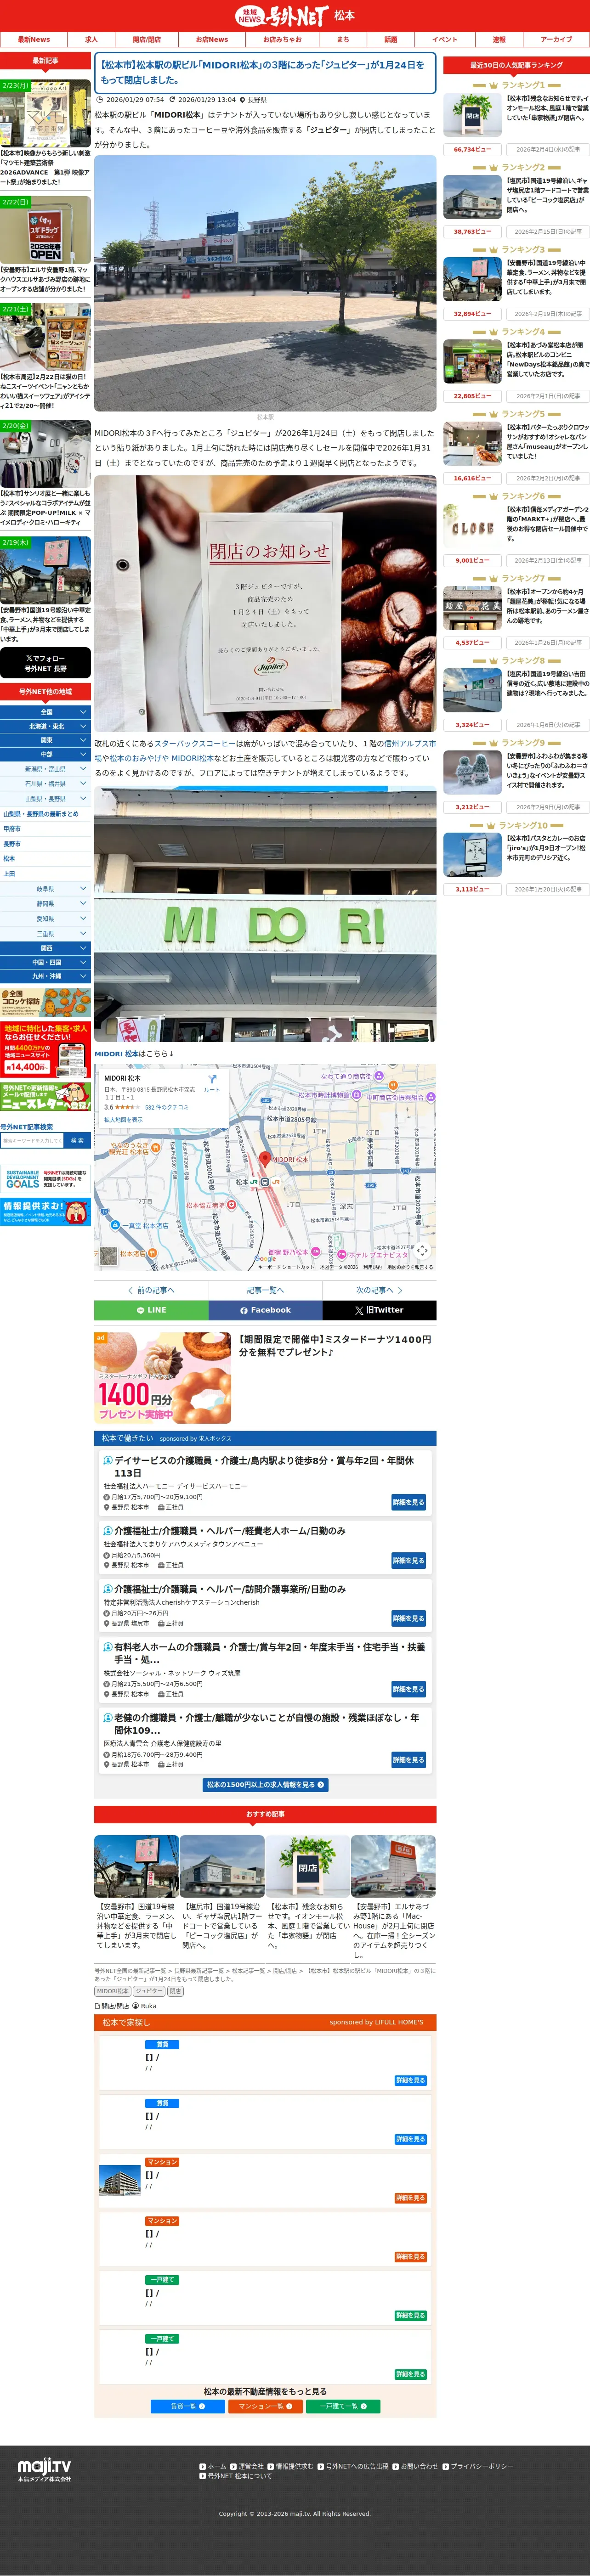The width and height of the screenshot is (590, 2576).
Task: Expand the 北海道・東北 region menu
Action: 45,726
